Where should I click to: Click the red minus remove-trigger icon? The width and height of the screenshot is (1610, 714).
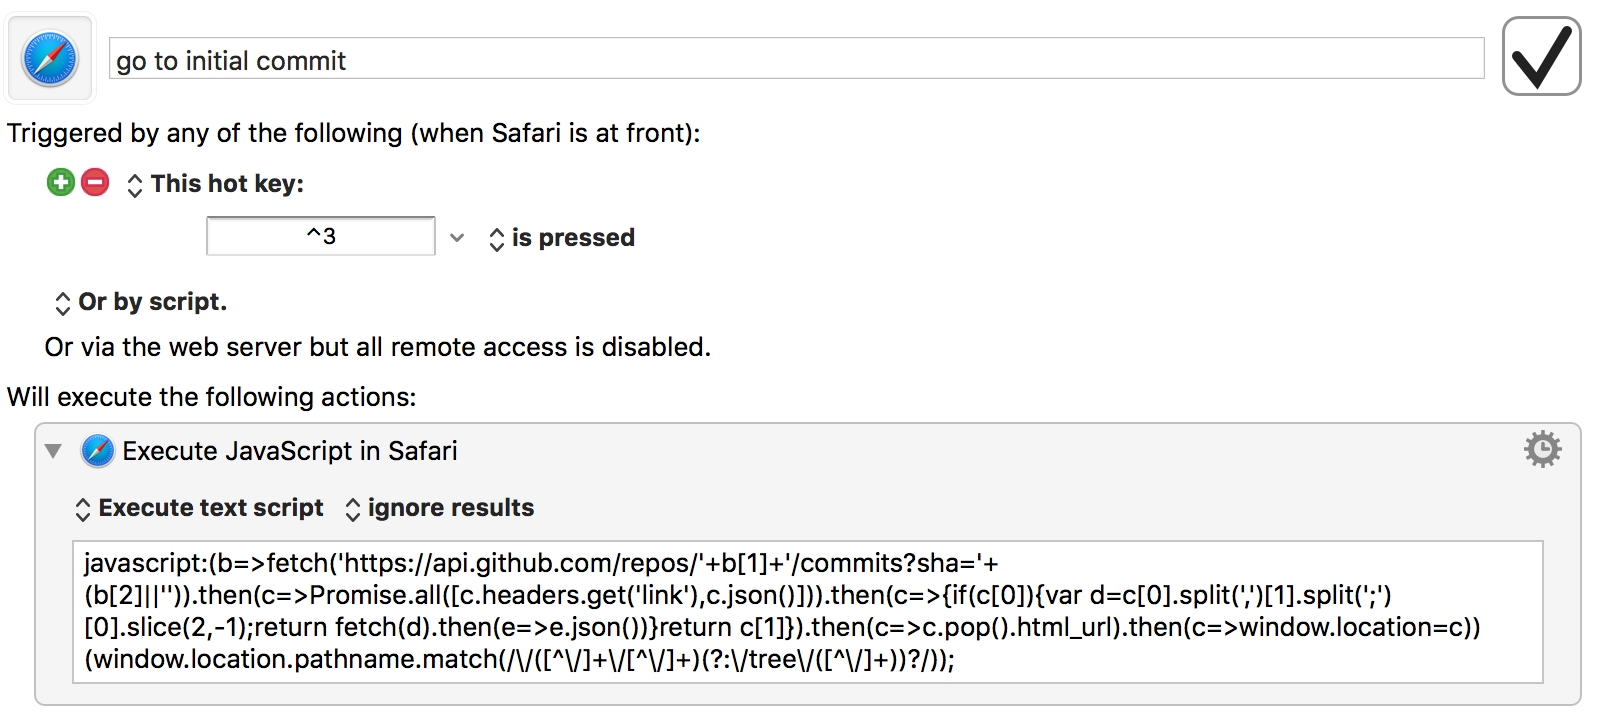click(x=95, y=183)
